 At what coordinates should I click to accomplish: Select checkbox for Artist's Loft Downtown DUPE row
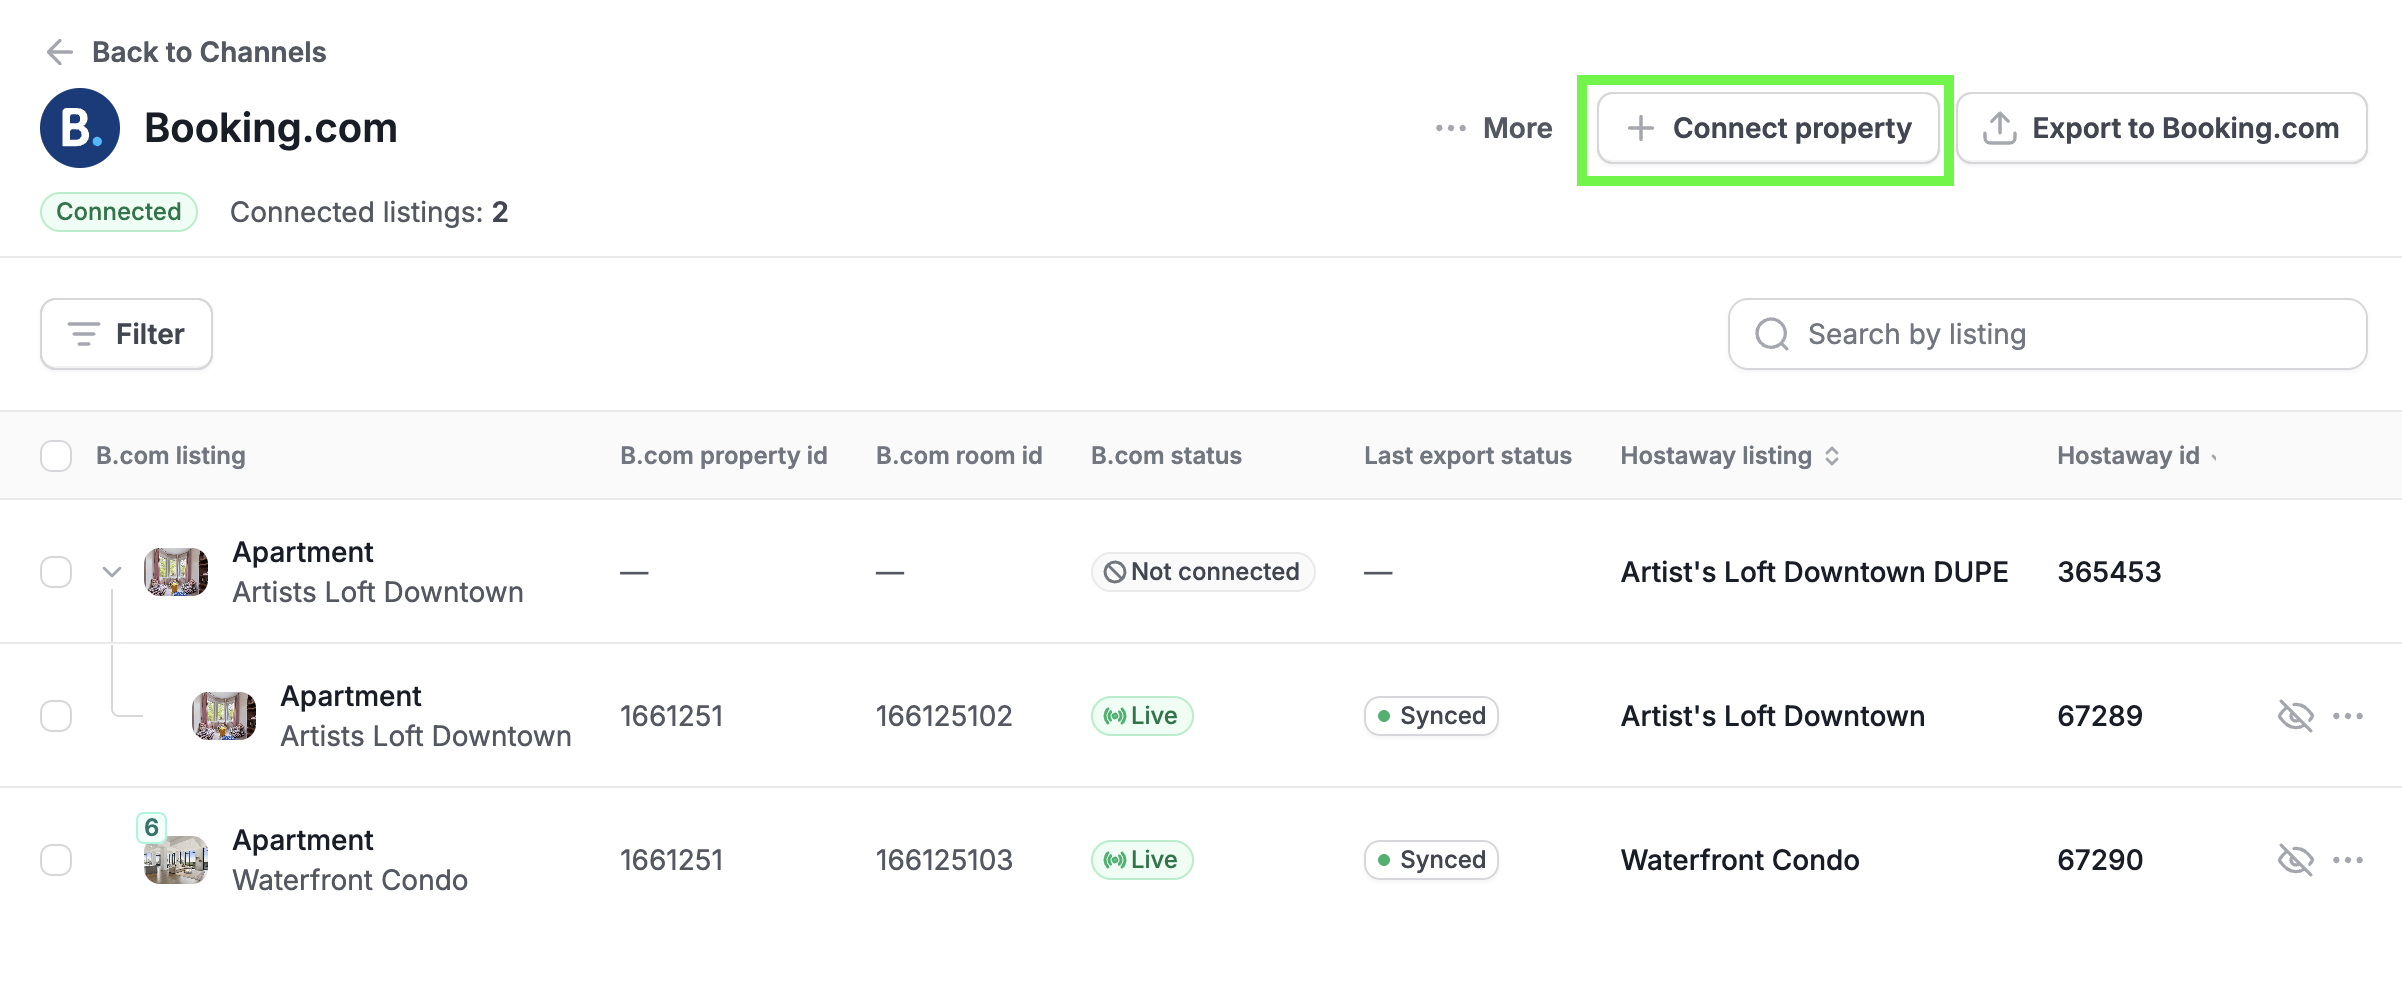[x=56, y=572]
